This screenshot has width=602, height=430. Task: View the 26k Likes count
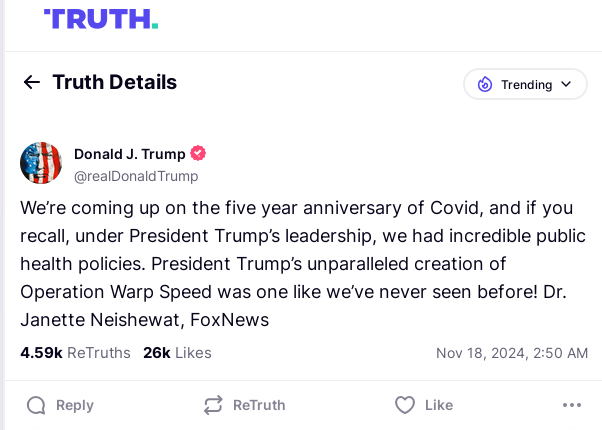177,352
